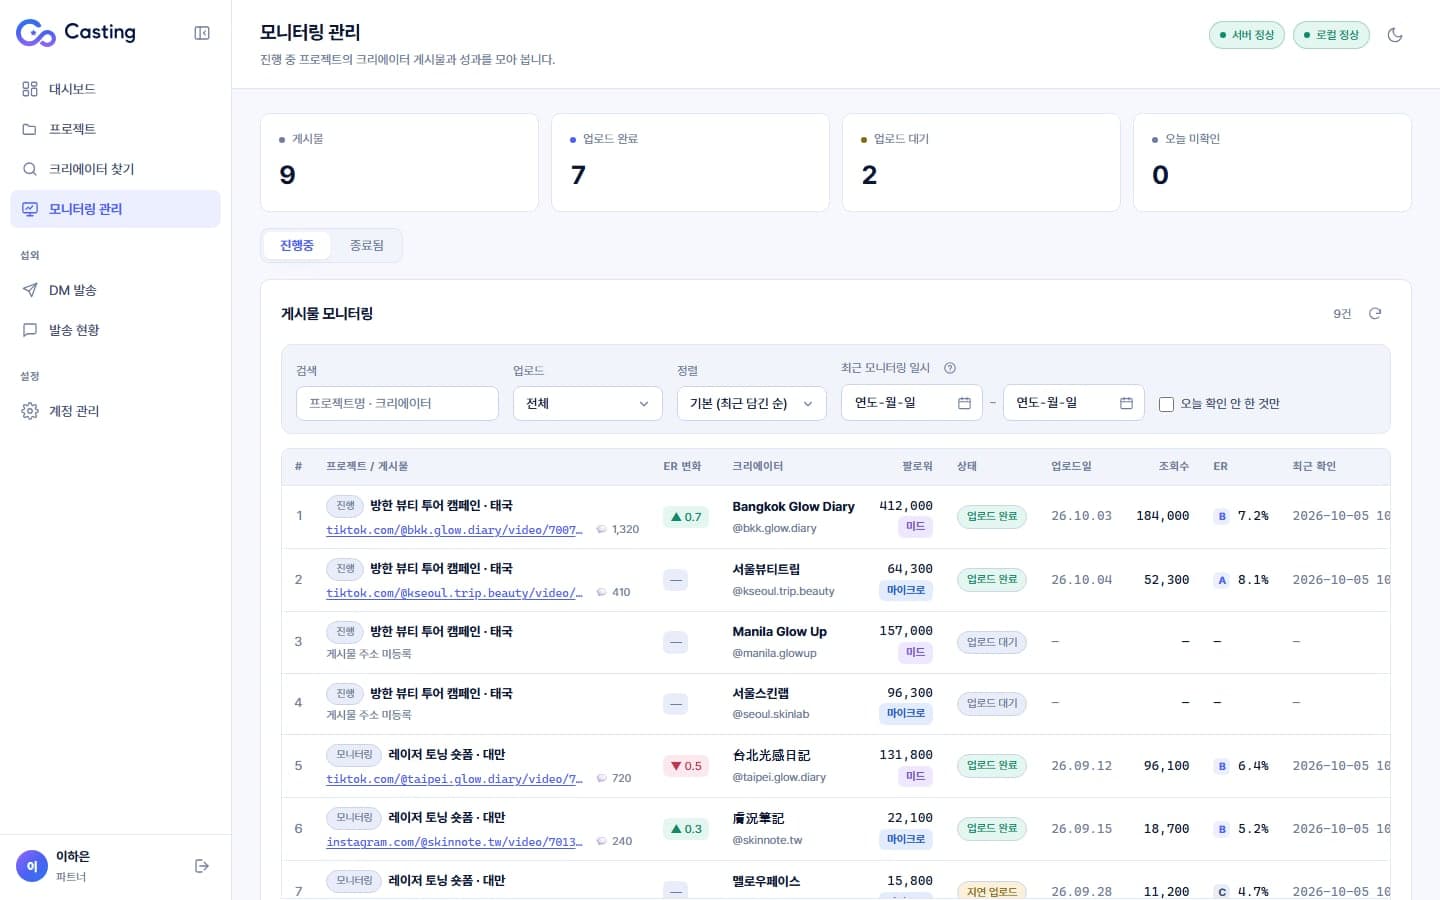1440x900 pixels.
Task: Switch to the 종료됨 tab
Action: (x=367, y=245)
